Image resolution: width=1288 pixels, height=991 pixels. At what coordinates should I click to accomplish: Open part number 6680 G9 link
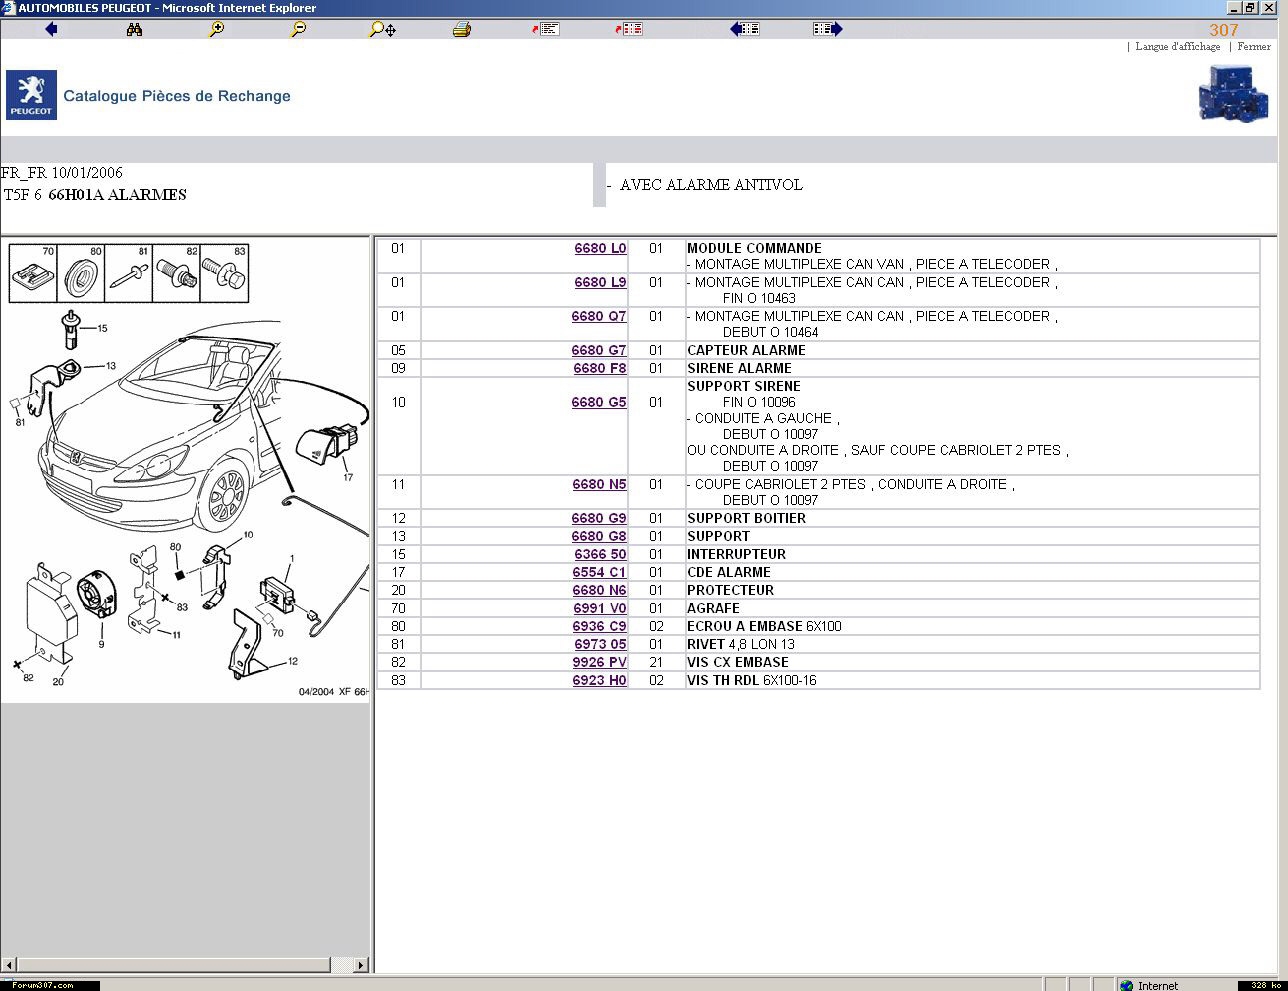(599, 518)
